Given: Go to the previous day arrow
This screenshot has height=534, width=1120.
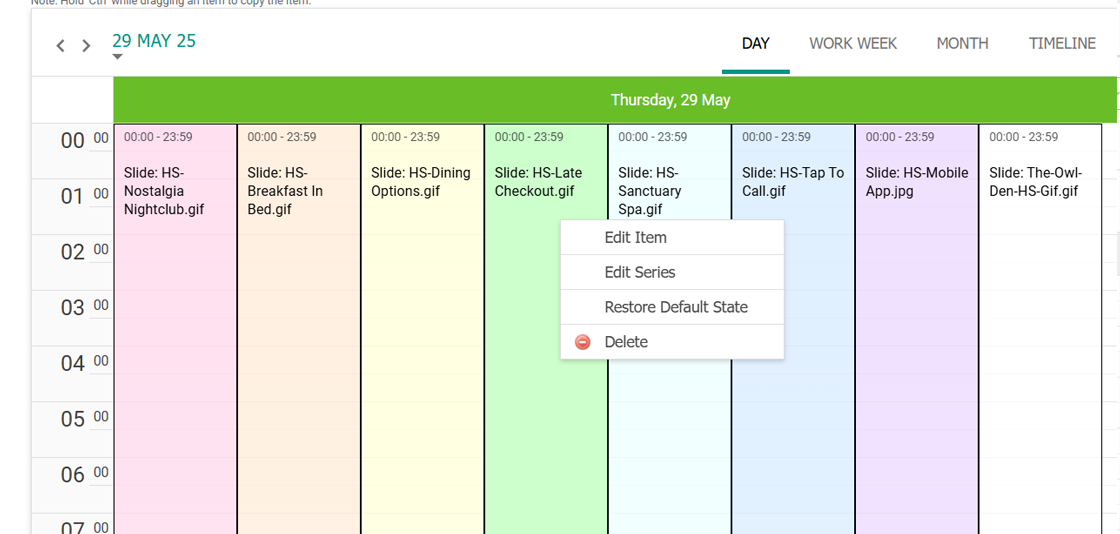Looking at the screenshot, I should pos(61,46).
